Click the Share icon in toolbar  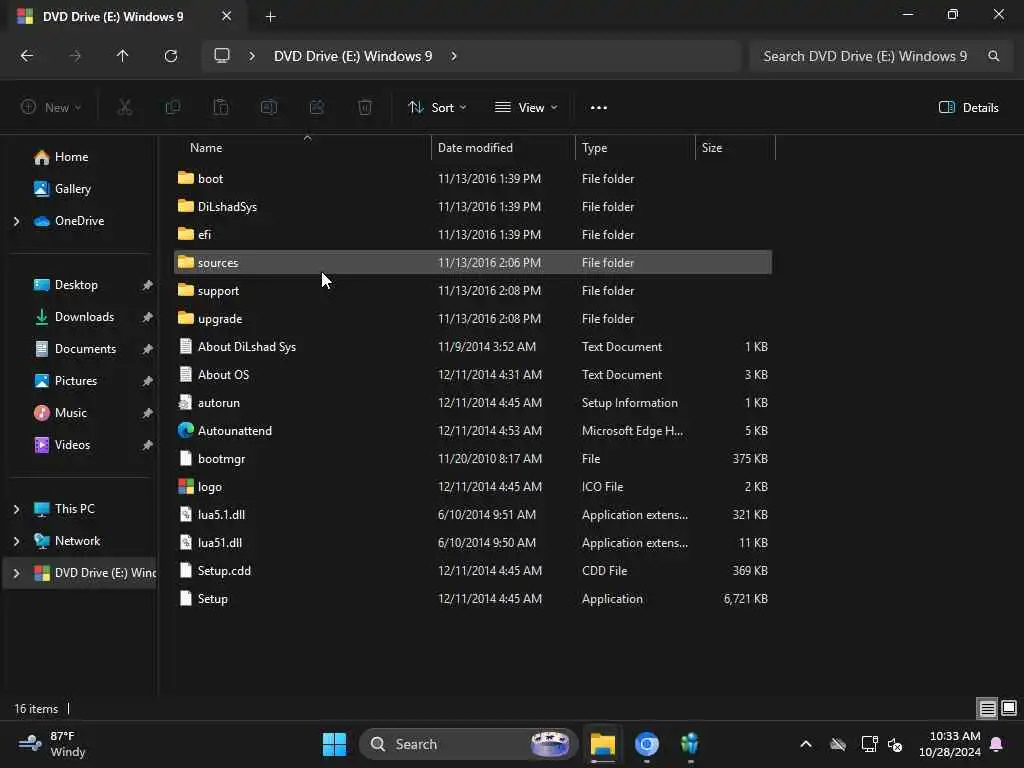coord(317,108)
